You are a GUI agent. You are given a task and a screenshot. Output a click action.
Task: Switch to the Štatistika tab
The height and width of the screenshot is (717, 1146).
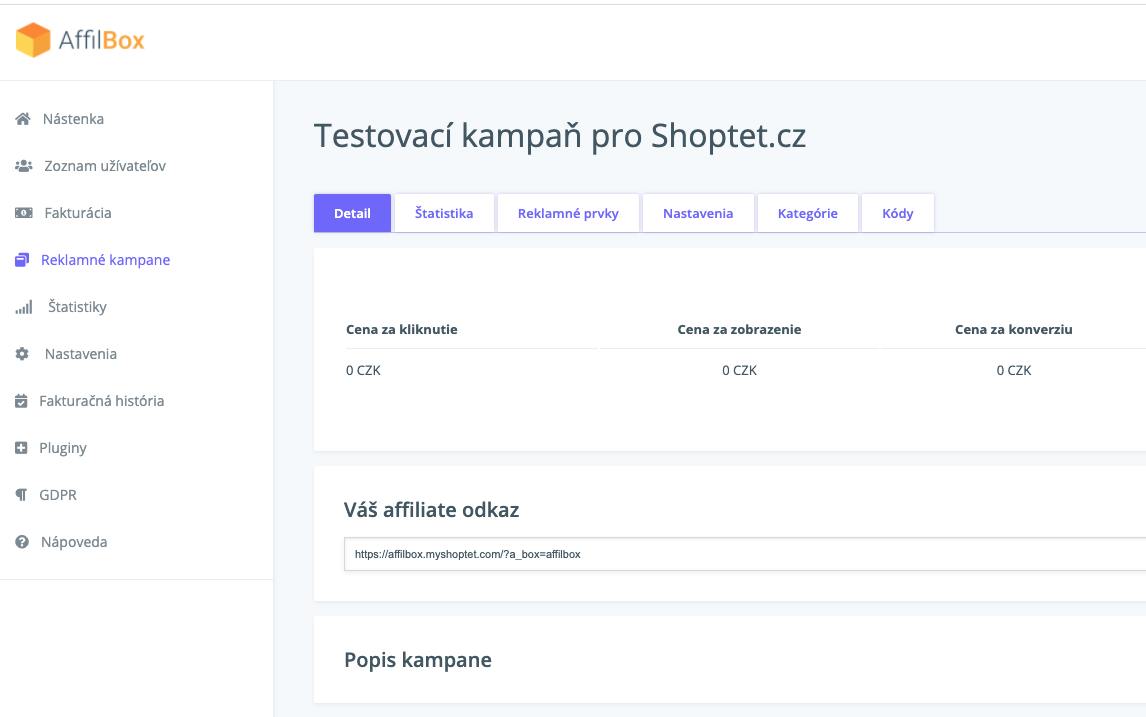point(444,213)
